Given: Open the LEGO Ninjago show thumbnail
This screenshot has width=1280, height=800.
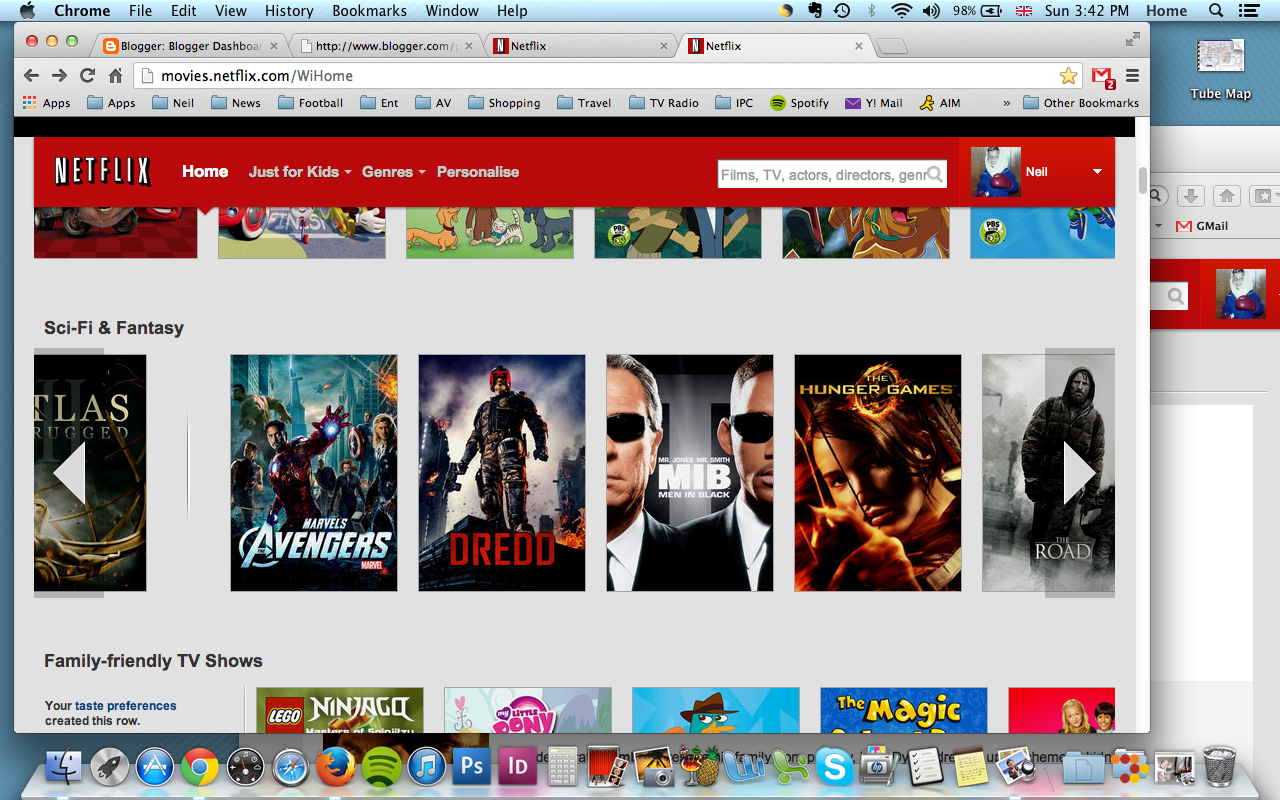Looking at the screenshot, I should 340,709.
